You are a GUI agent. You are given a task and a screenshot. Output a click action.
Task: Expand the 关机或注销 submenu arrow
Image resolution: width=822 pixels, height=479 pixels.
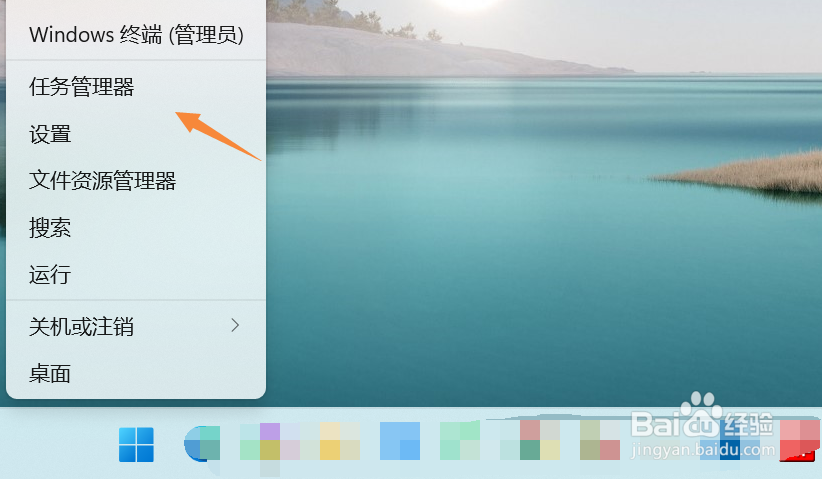[x=235, y=325]
